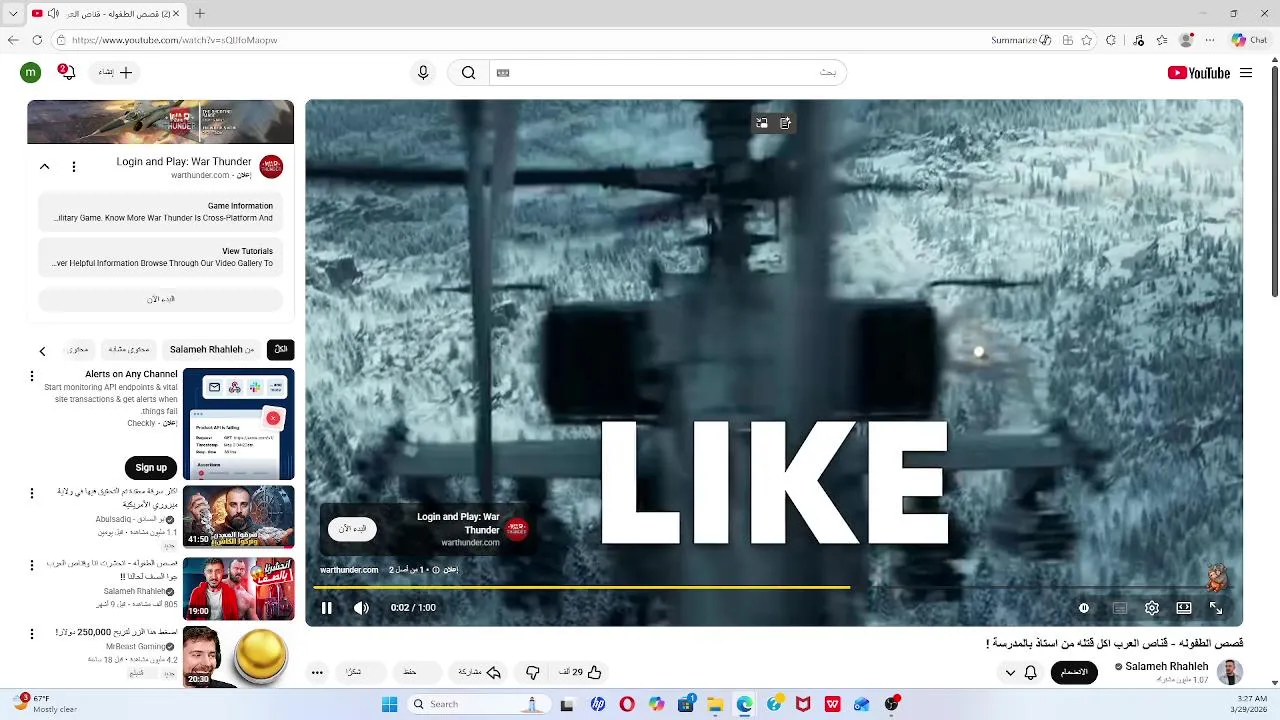Open the player settings gear

click(1152, 608)
